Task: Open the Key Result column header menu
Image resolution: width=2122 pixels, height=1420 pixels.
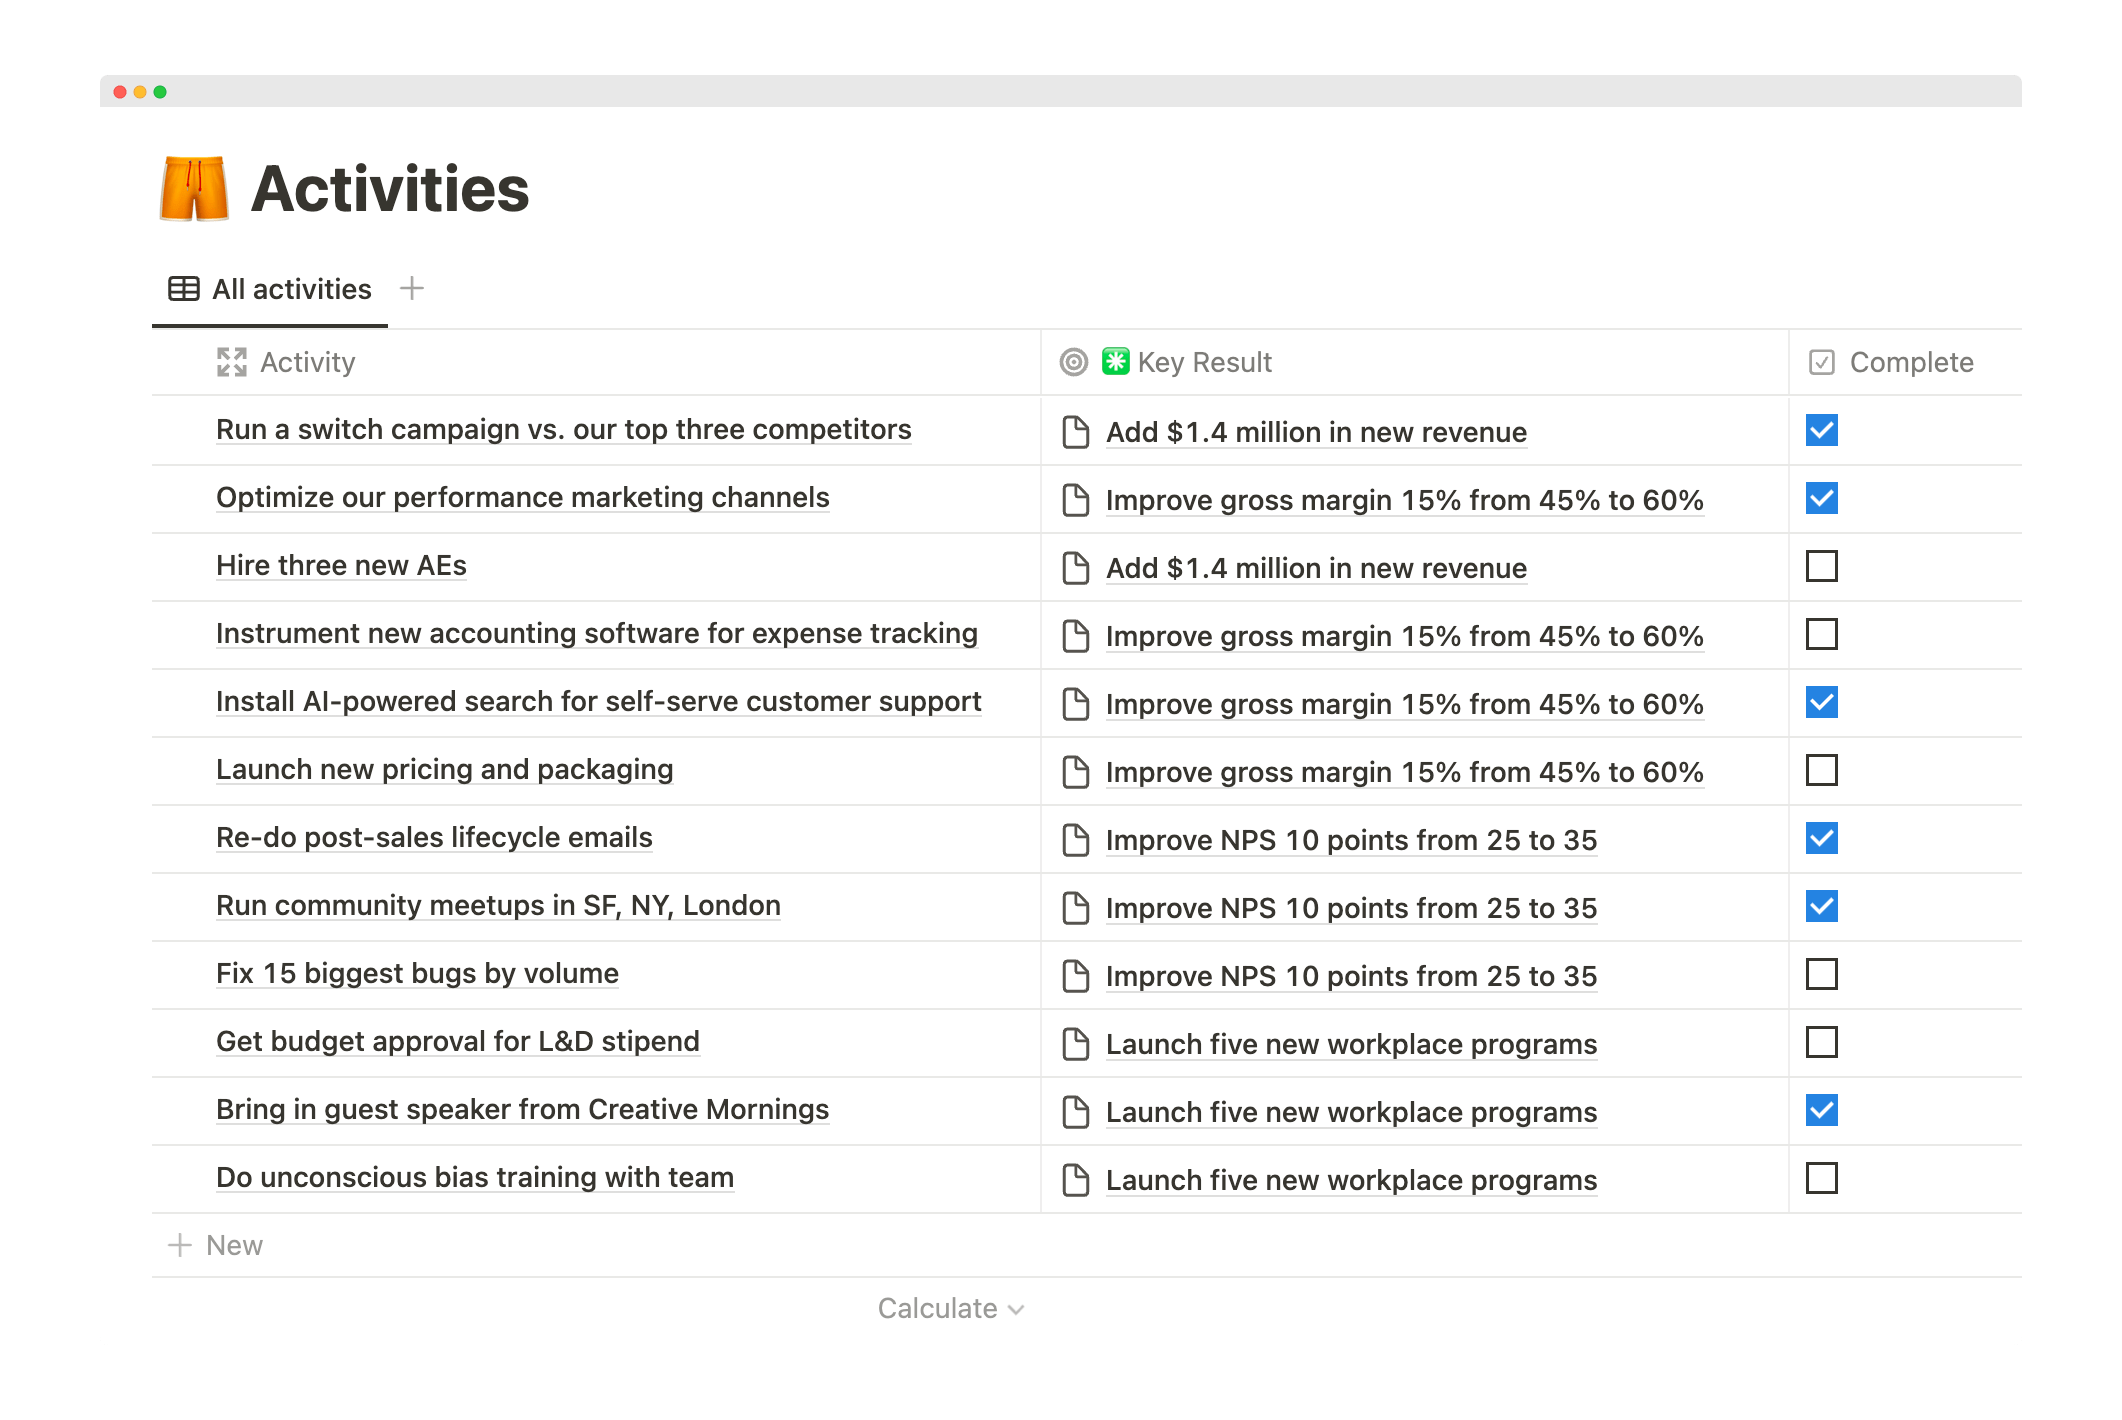Action: [1204, 362]
